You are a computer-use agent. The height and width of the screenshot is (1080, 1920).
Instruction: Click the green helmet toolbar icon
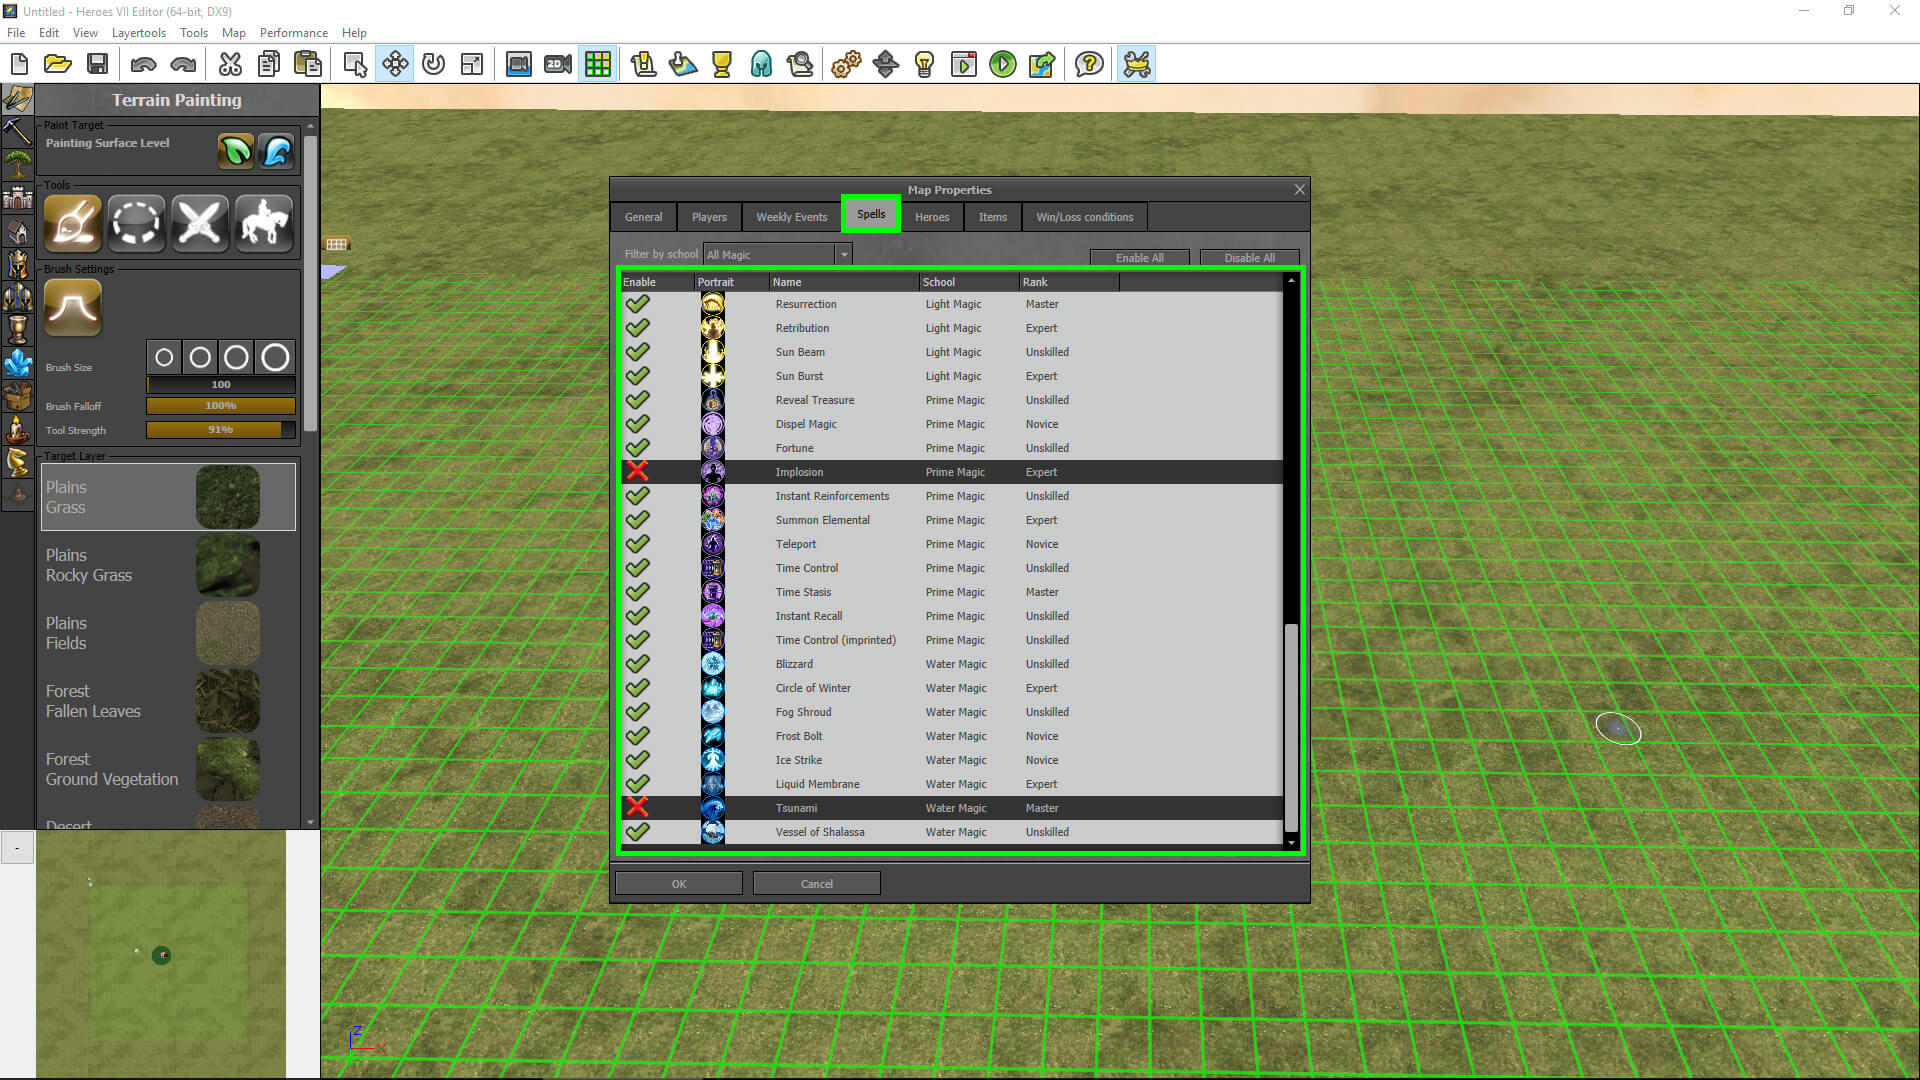point(761,65)
